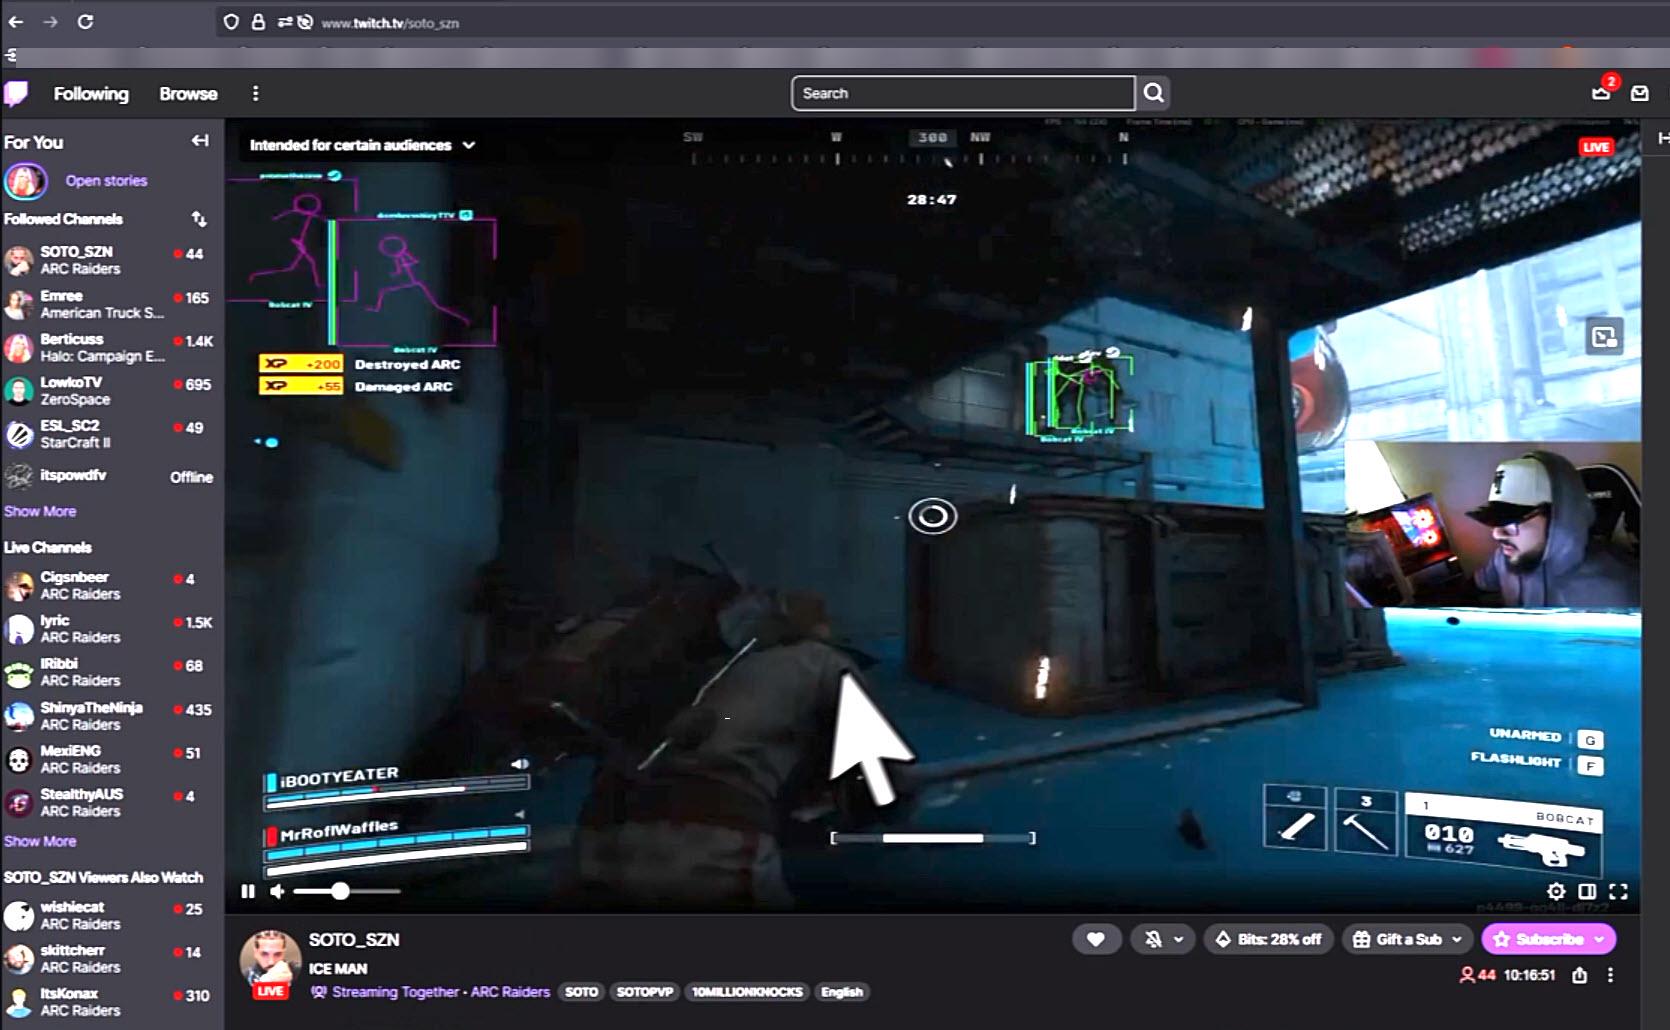Pause the stream video
1670x1030 pixels.
[x=248, y=891]
